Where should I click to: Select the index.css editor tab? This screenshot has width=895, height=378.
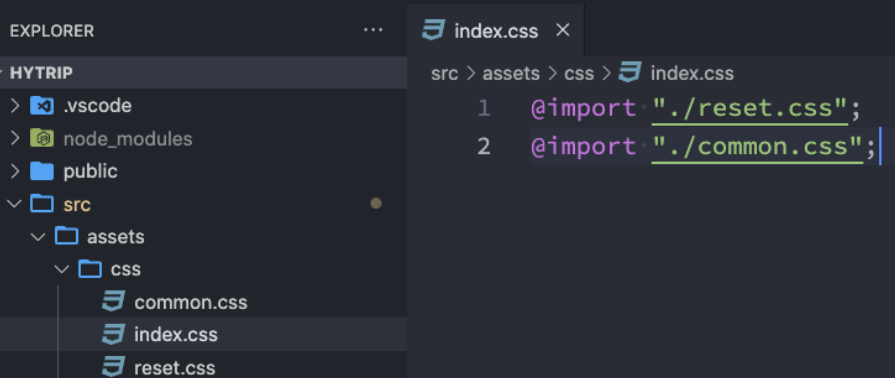point(496,30)
